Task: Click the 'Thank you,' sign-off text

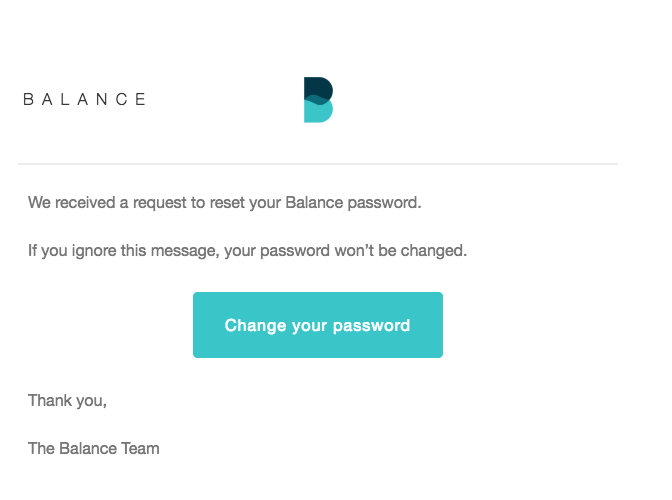Action: (67, 401)
